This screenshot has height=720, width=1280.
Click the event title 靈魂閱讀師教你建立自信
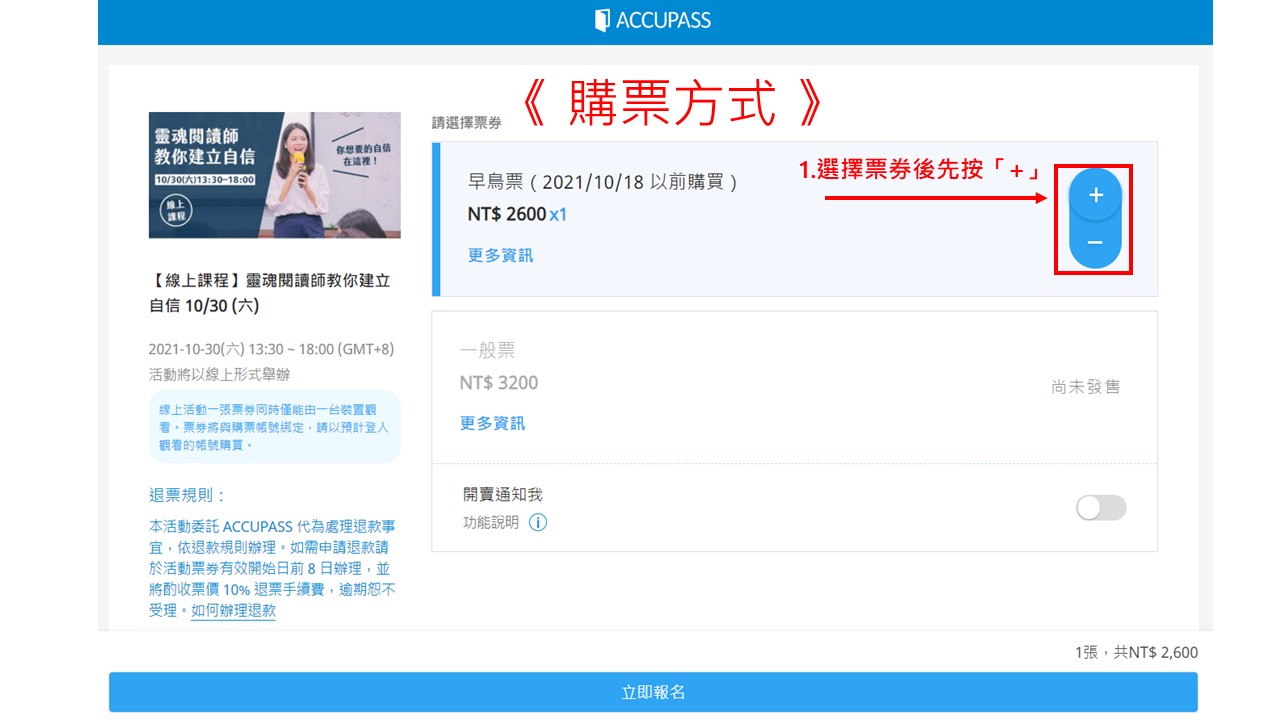coord(269,292)
